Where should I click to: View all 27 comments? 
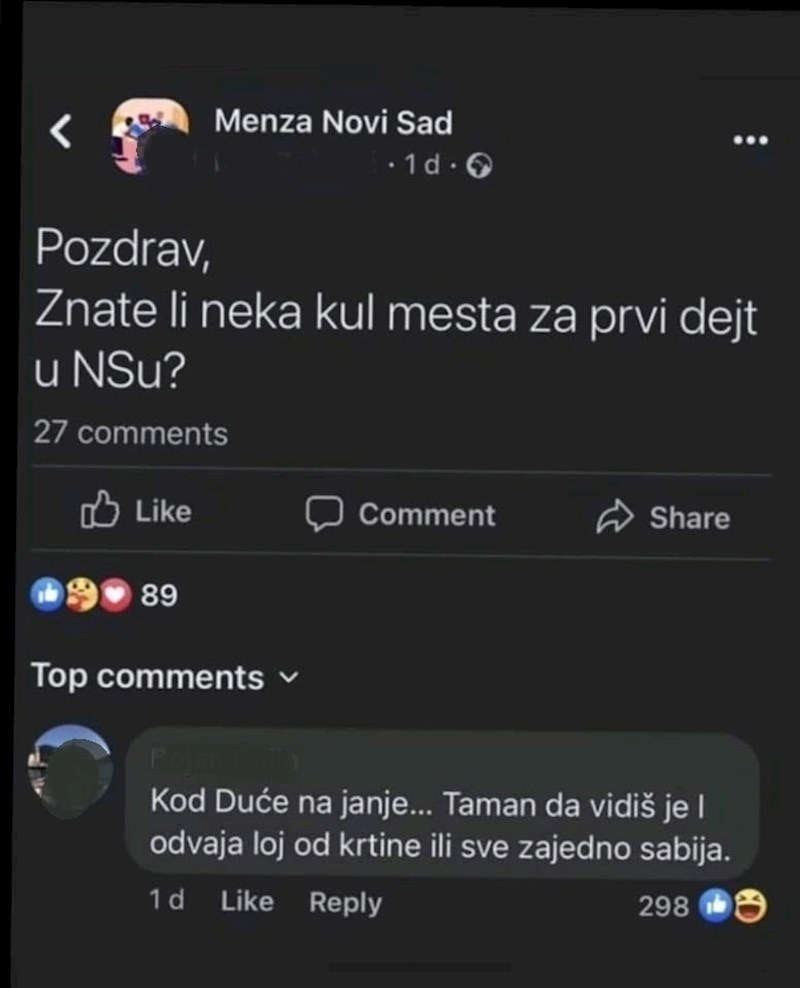tap(131, 434)
